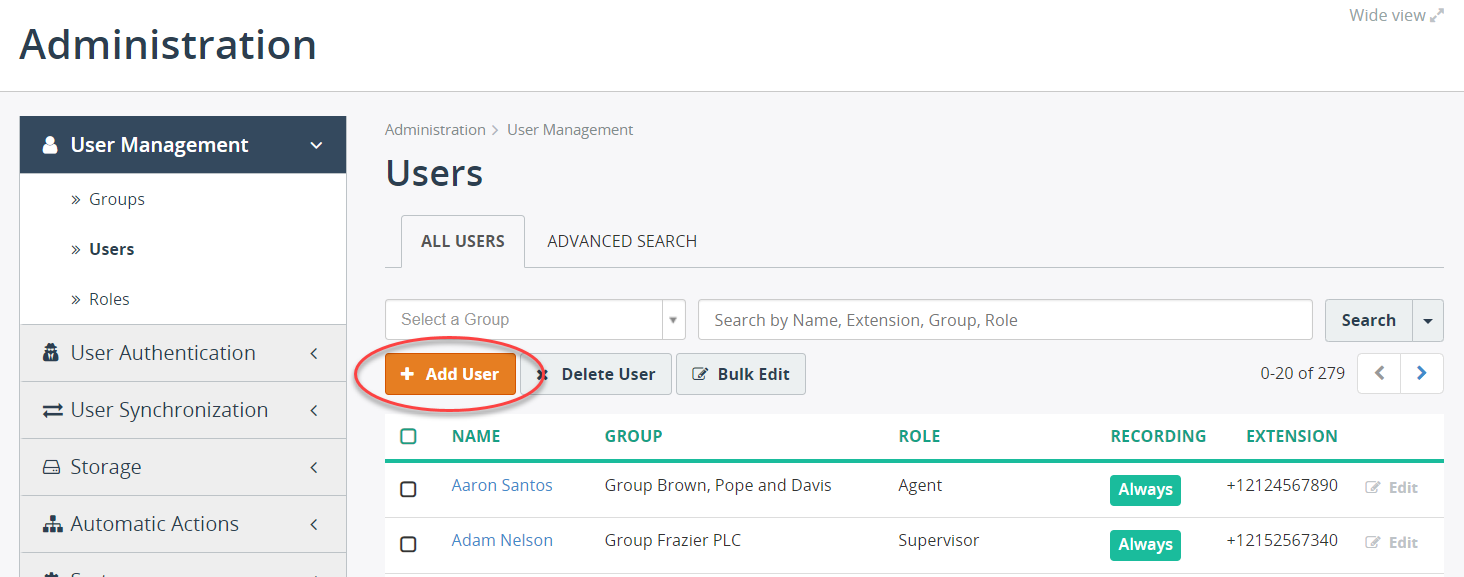Click the Supervisor role cell

[939, 541]
